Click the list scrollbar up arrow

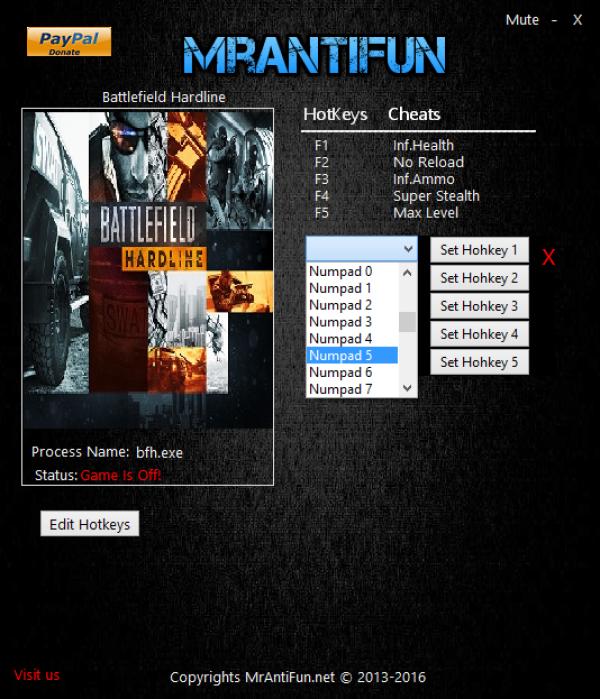[407, 272]
